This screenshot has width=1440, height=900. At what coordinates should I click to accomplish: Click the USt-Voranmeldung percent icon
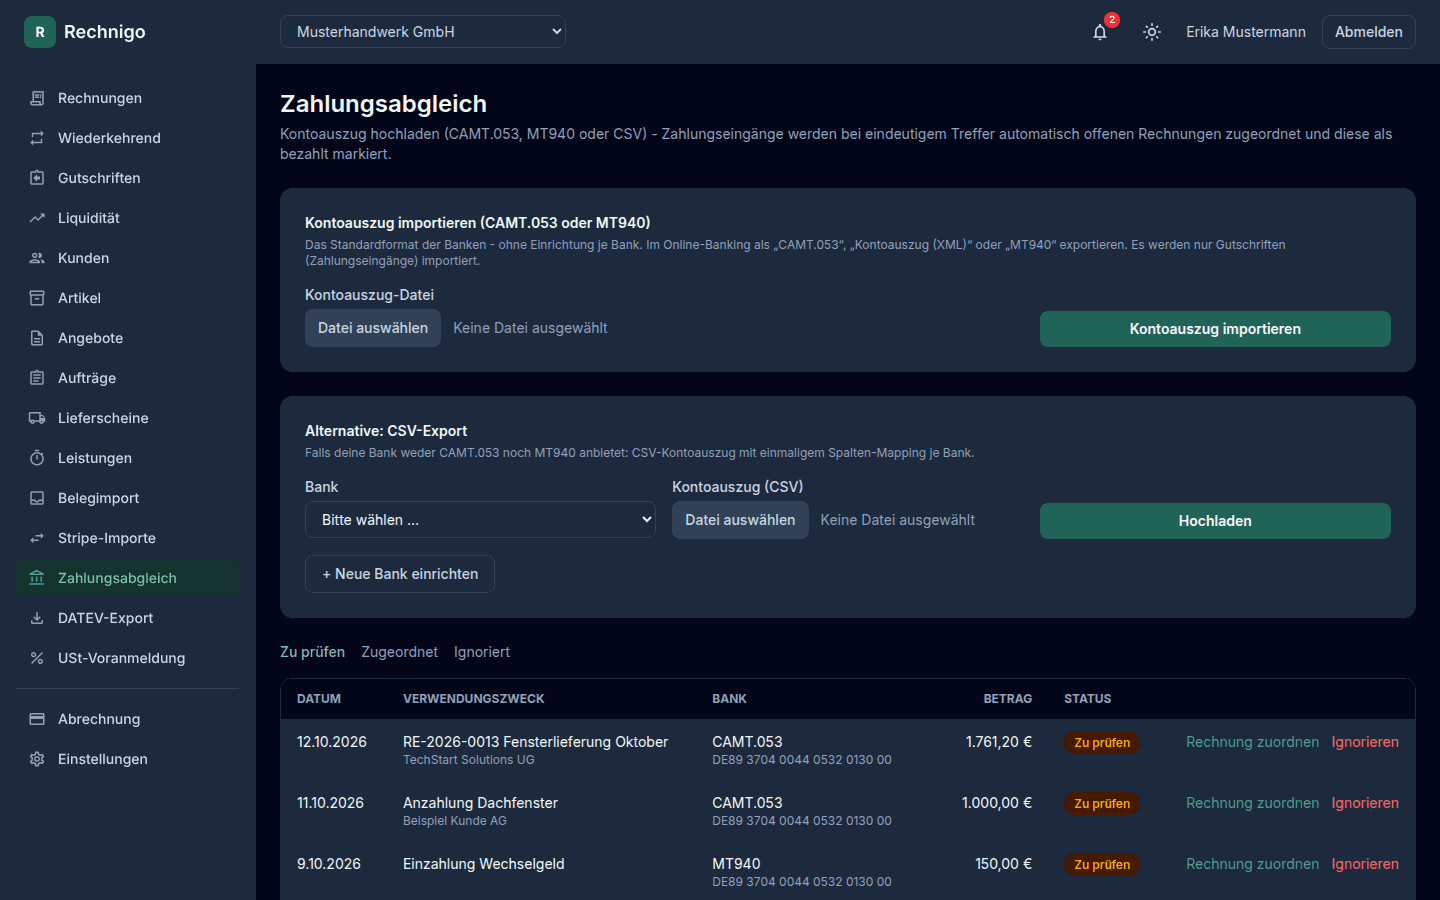pyautogui.click(x=37, y=658)
